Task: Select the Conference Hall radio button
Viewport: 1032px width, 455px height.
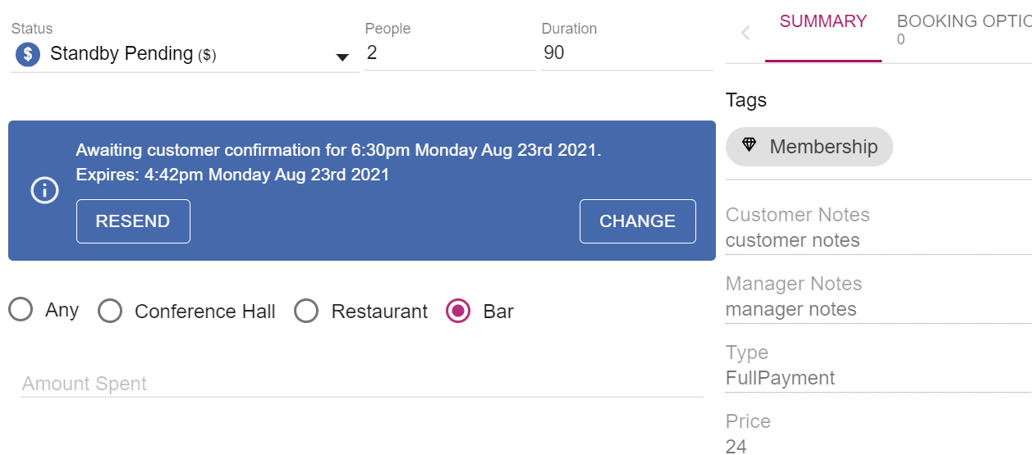Action: tap(110, 311)
